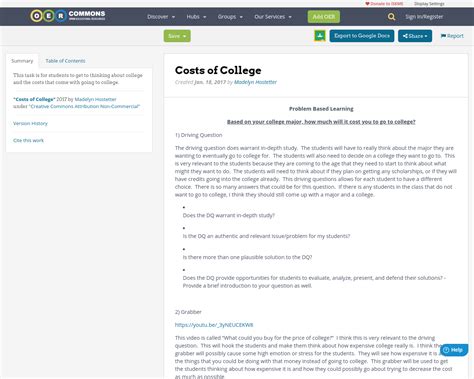Expand the Save dropdown button
The width and height of the screenshot is (474, 379).
point(177,36)
